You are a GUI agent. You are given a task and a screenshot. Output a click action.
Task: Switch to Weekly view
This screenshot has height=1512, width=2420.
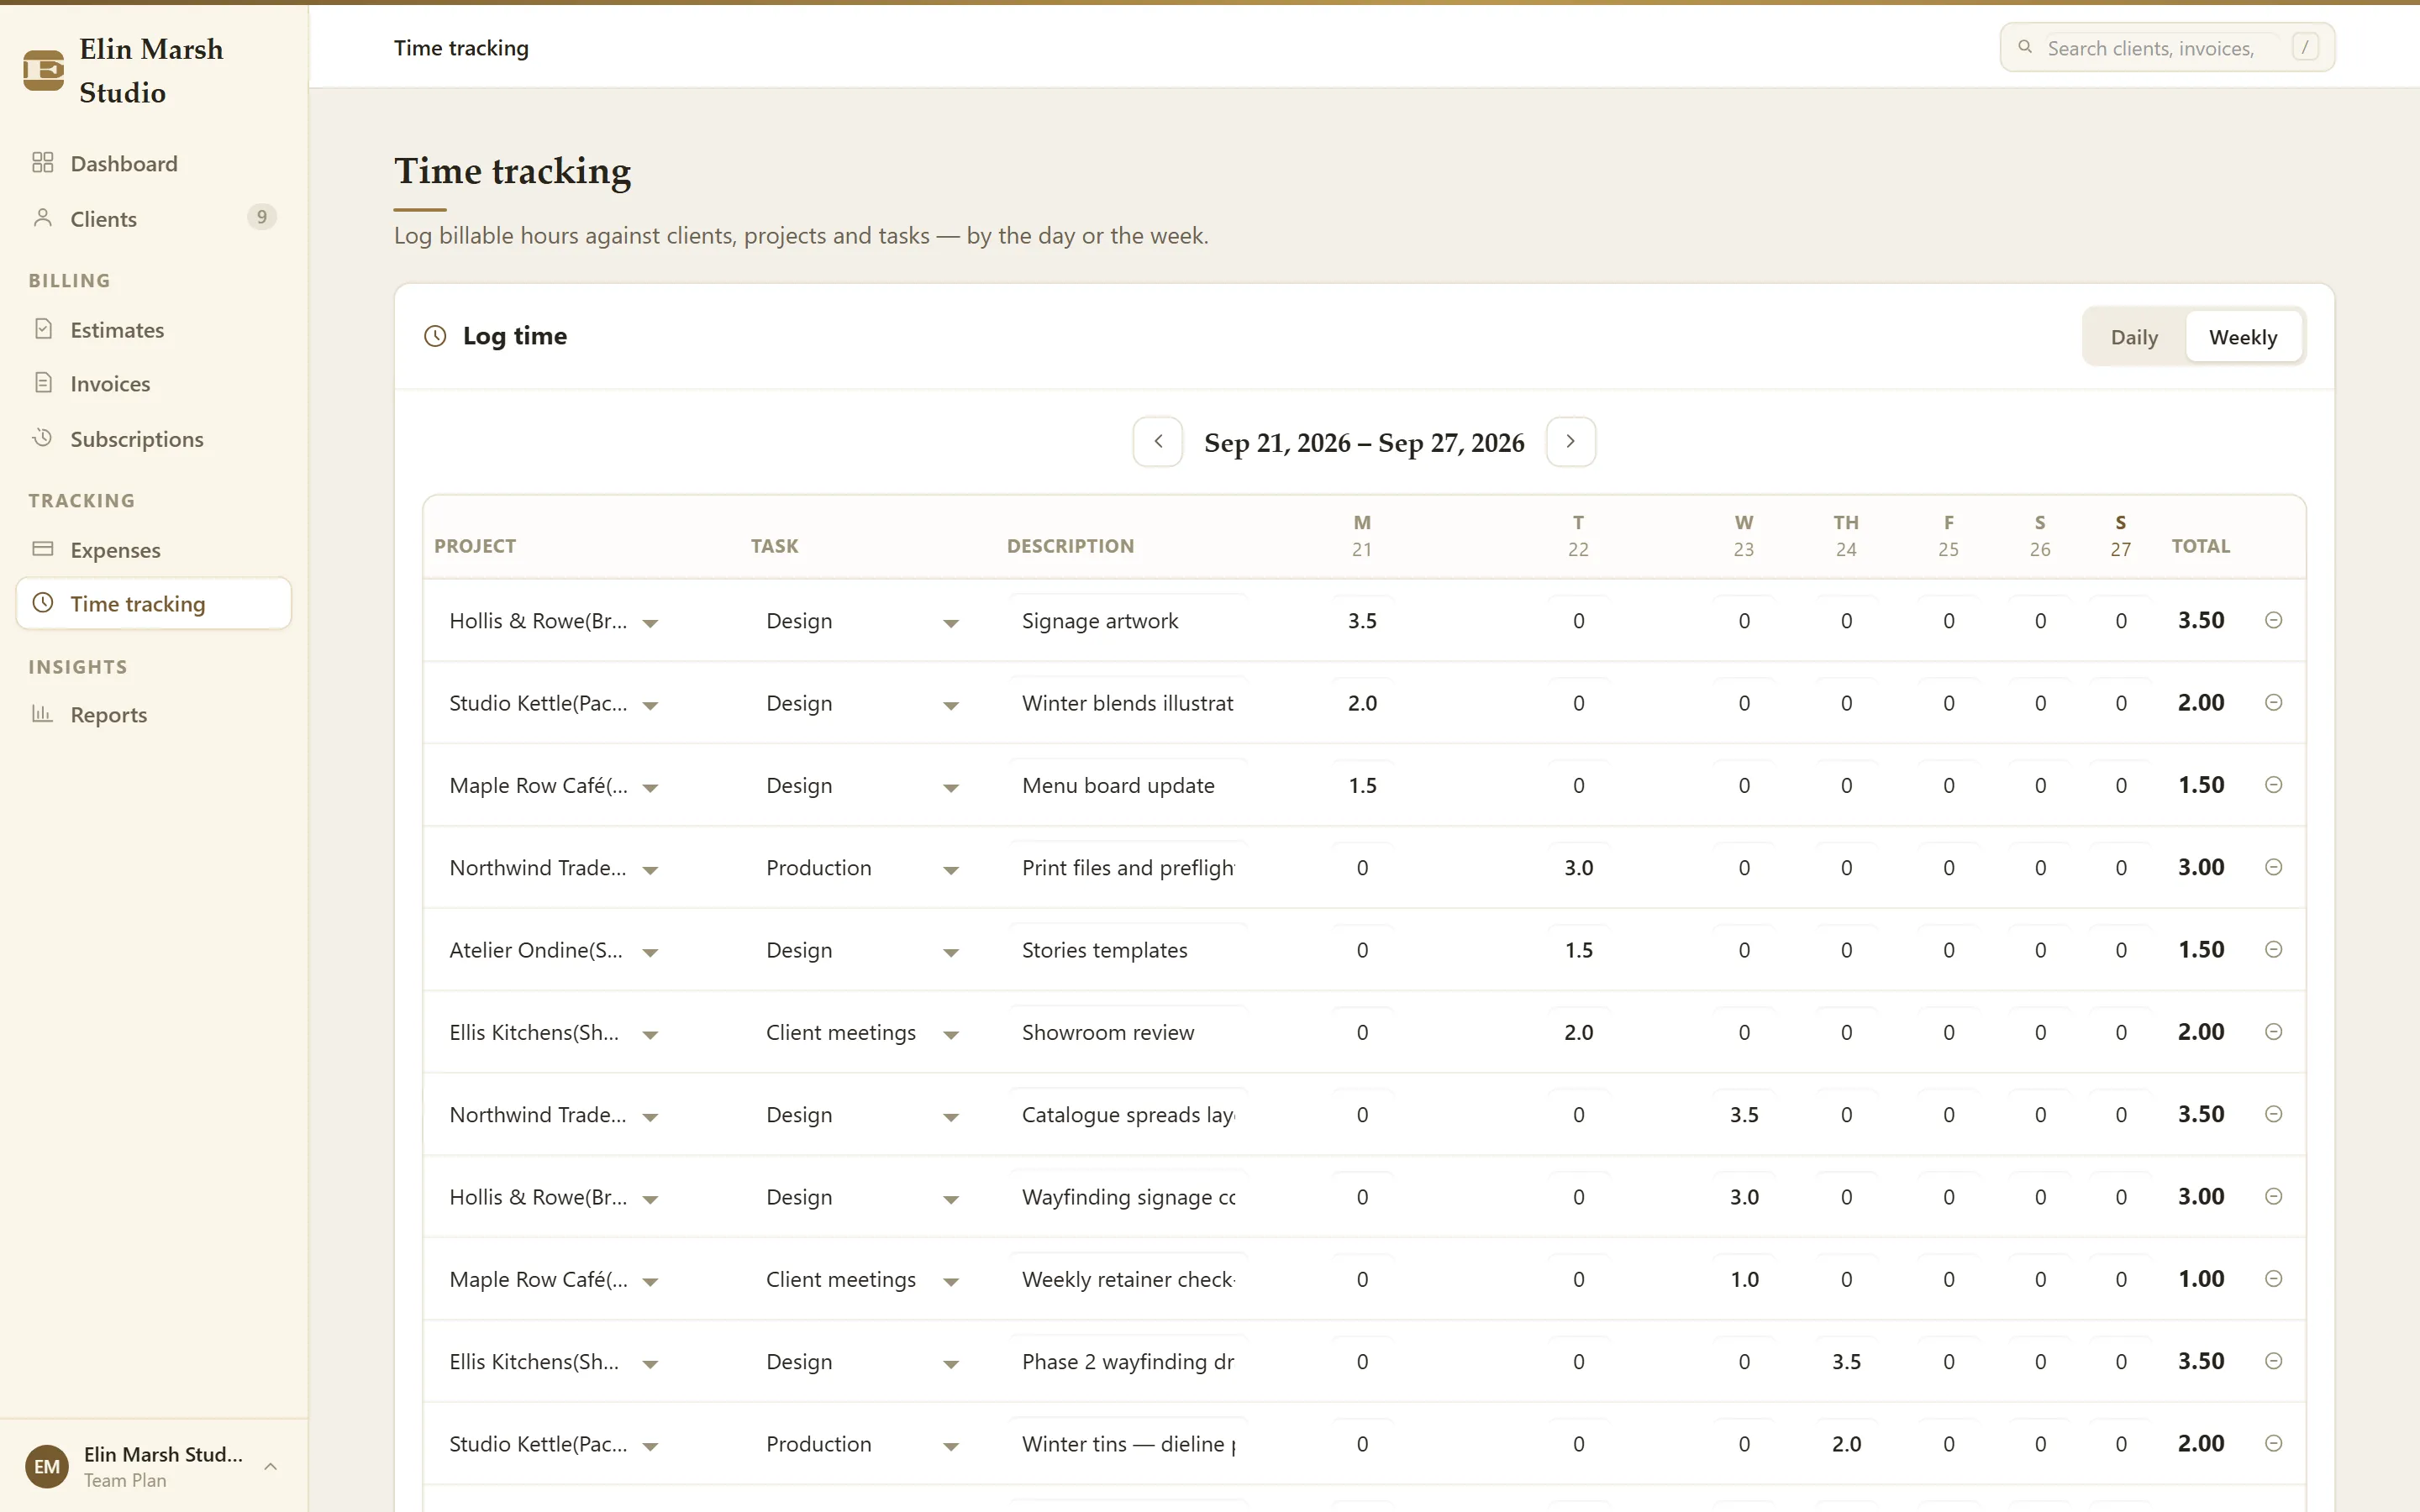2243,337
